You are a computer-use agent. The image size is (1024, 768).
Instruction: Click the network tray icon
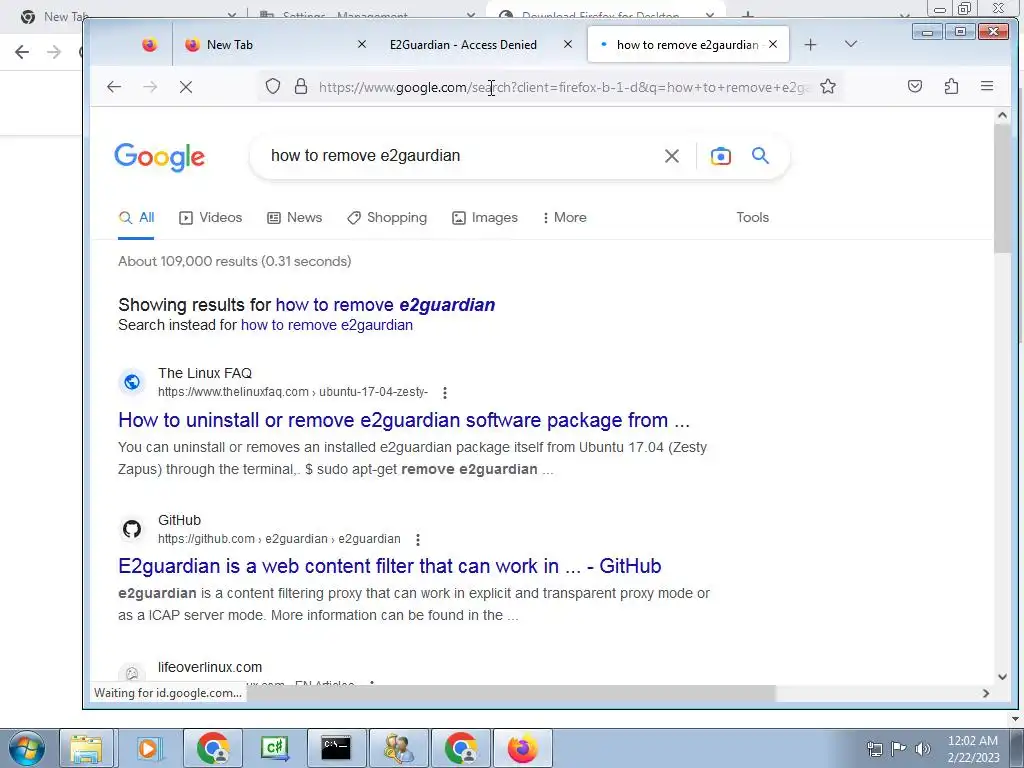click(x=874, y=748)
